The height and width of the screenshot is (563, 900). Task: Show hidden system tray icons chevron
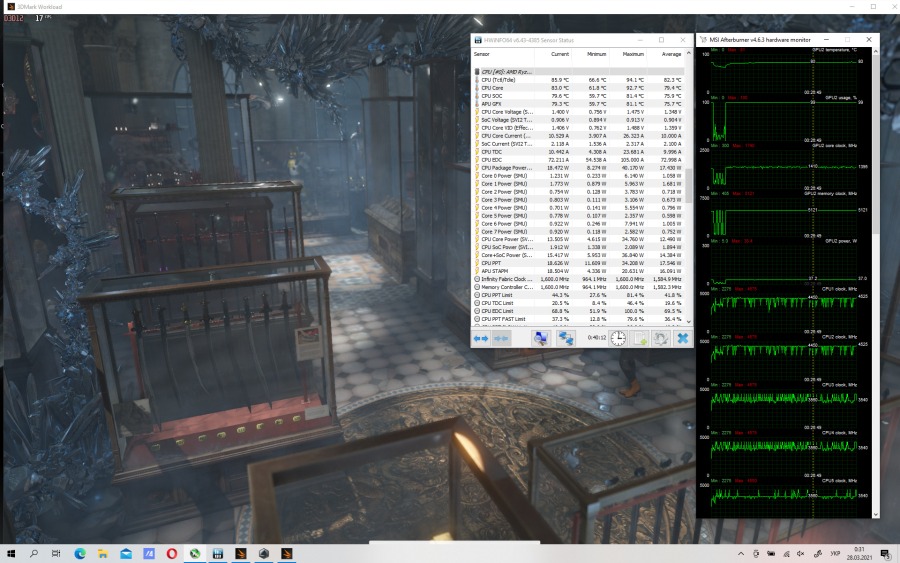(741, 554)
